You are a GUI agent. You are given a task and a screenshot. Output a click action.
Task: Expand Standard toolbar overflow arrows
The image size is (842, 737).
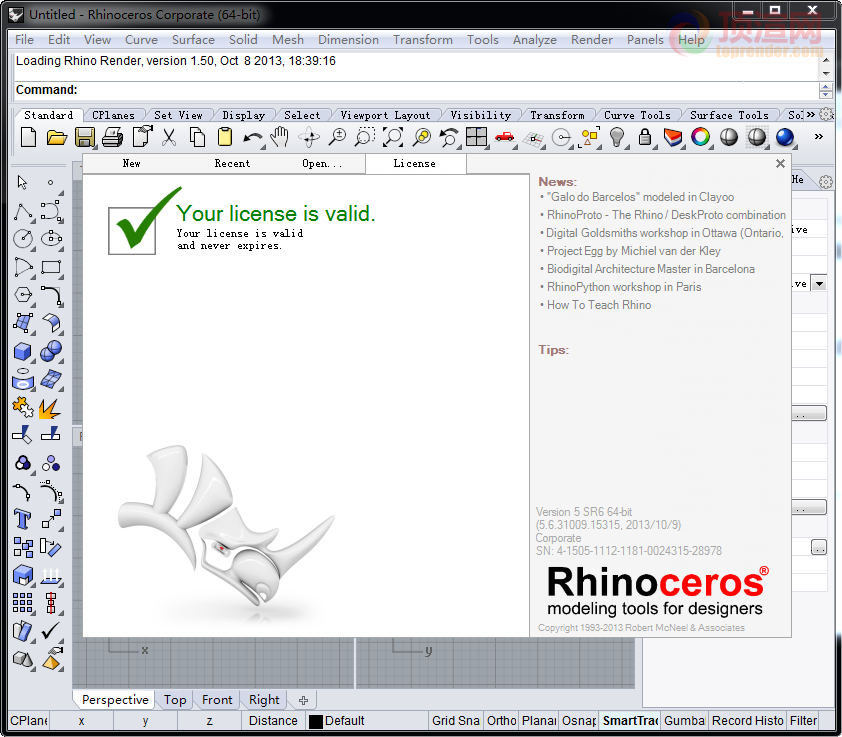coord(818,137)
